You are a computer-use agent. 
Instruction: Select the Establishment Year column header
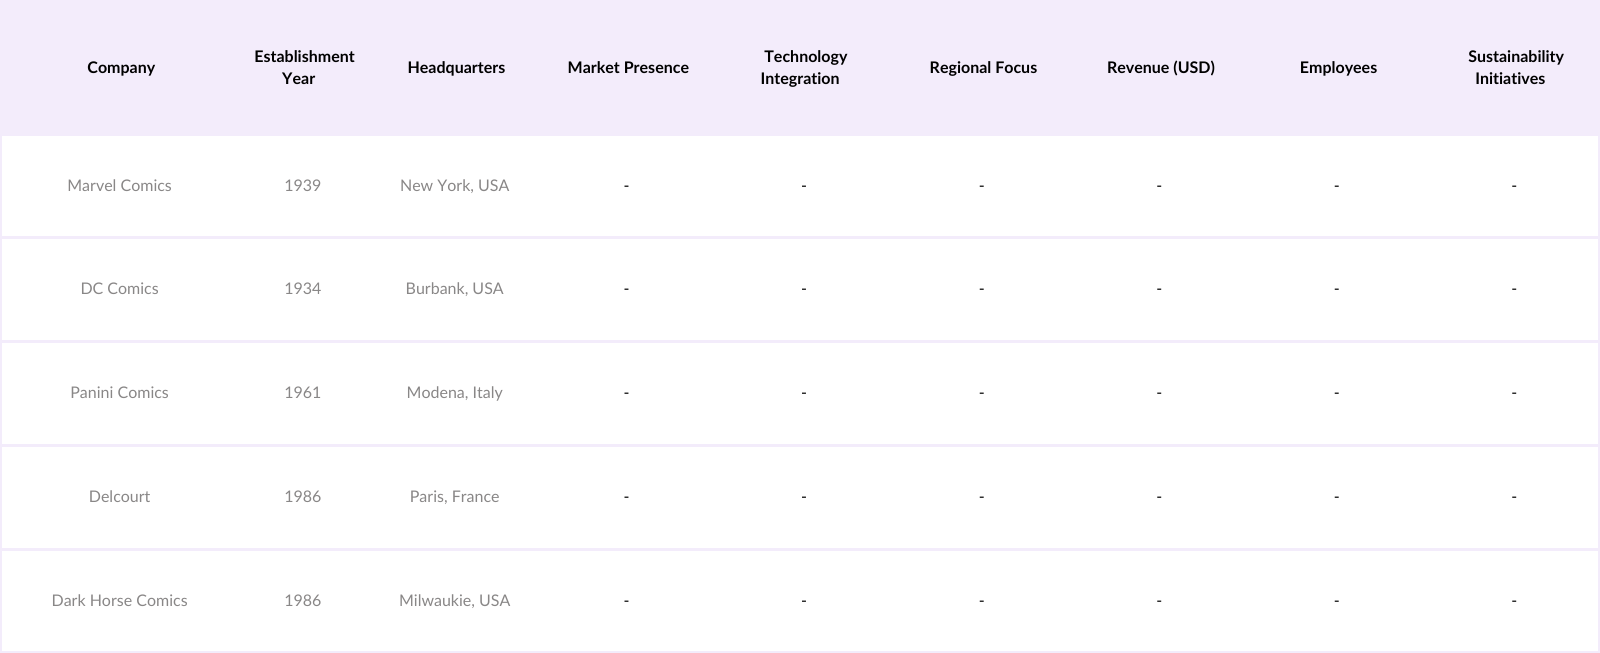303,67
